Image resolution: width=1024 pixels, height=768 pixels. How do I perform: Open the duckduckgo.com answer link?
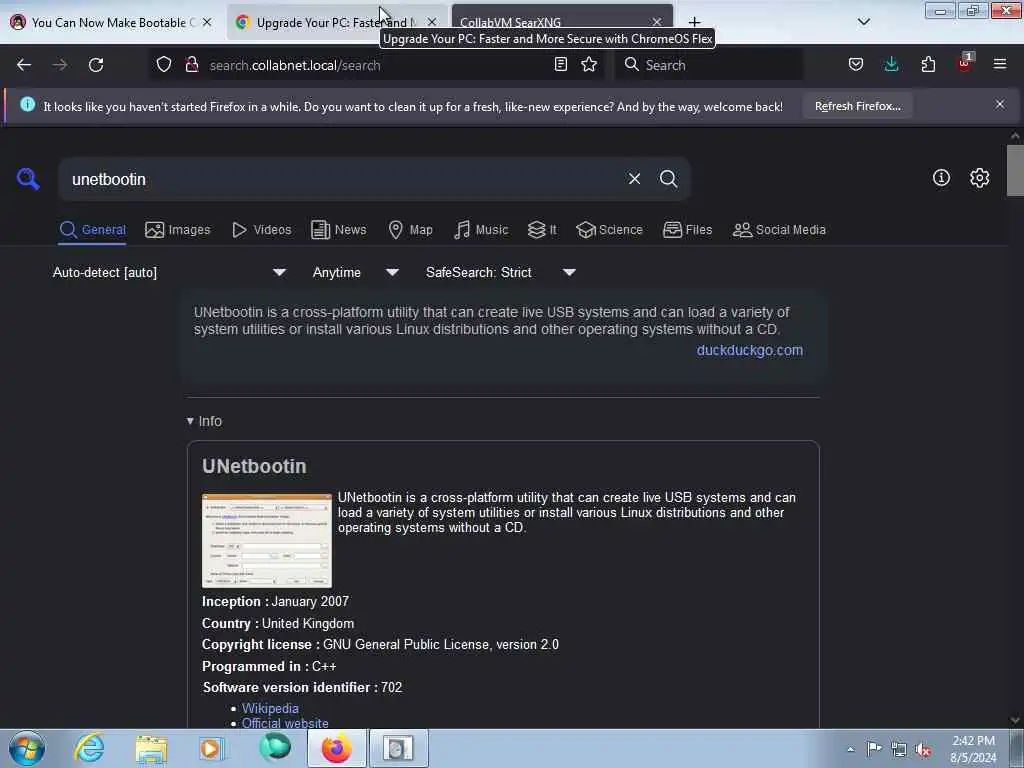click(x=750, y=350)
